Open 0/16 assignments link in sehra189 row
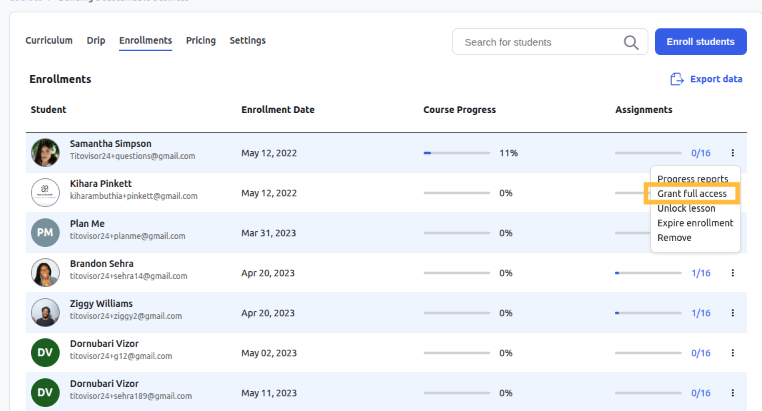Viewport: 762px width, 411px height. pos(701,393)
